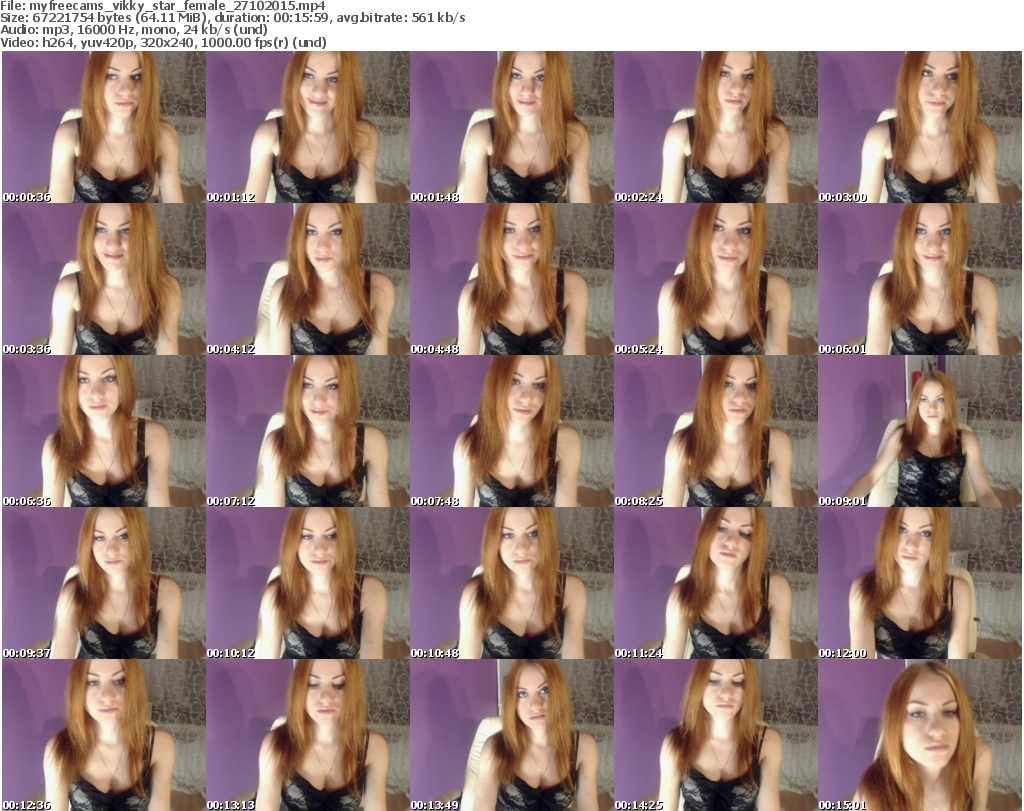Choose the frame labeled 00:04:48

(x=511, y=279)
